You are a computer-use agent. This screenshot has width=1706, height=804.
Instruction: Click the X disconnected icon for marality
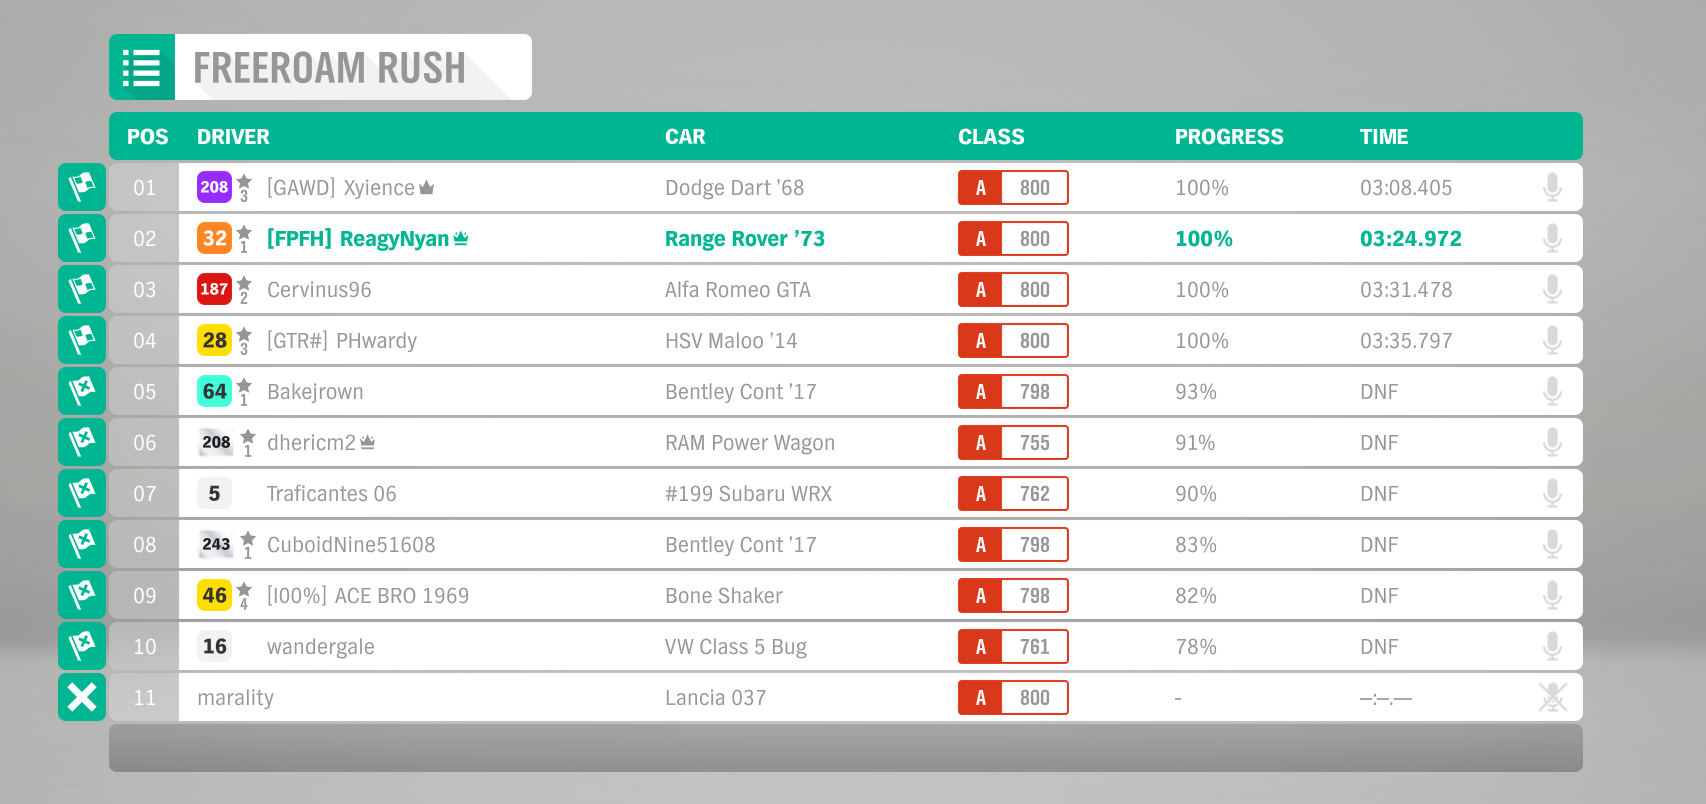(82, 697)
